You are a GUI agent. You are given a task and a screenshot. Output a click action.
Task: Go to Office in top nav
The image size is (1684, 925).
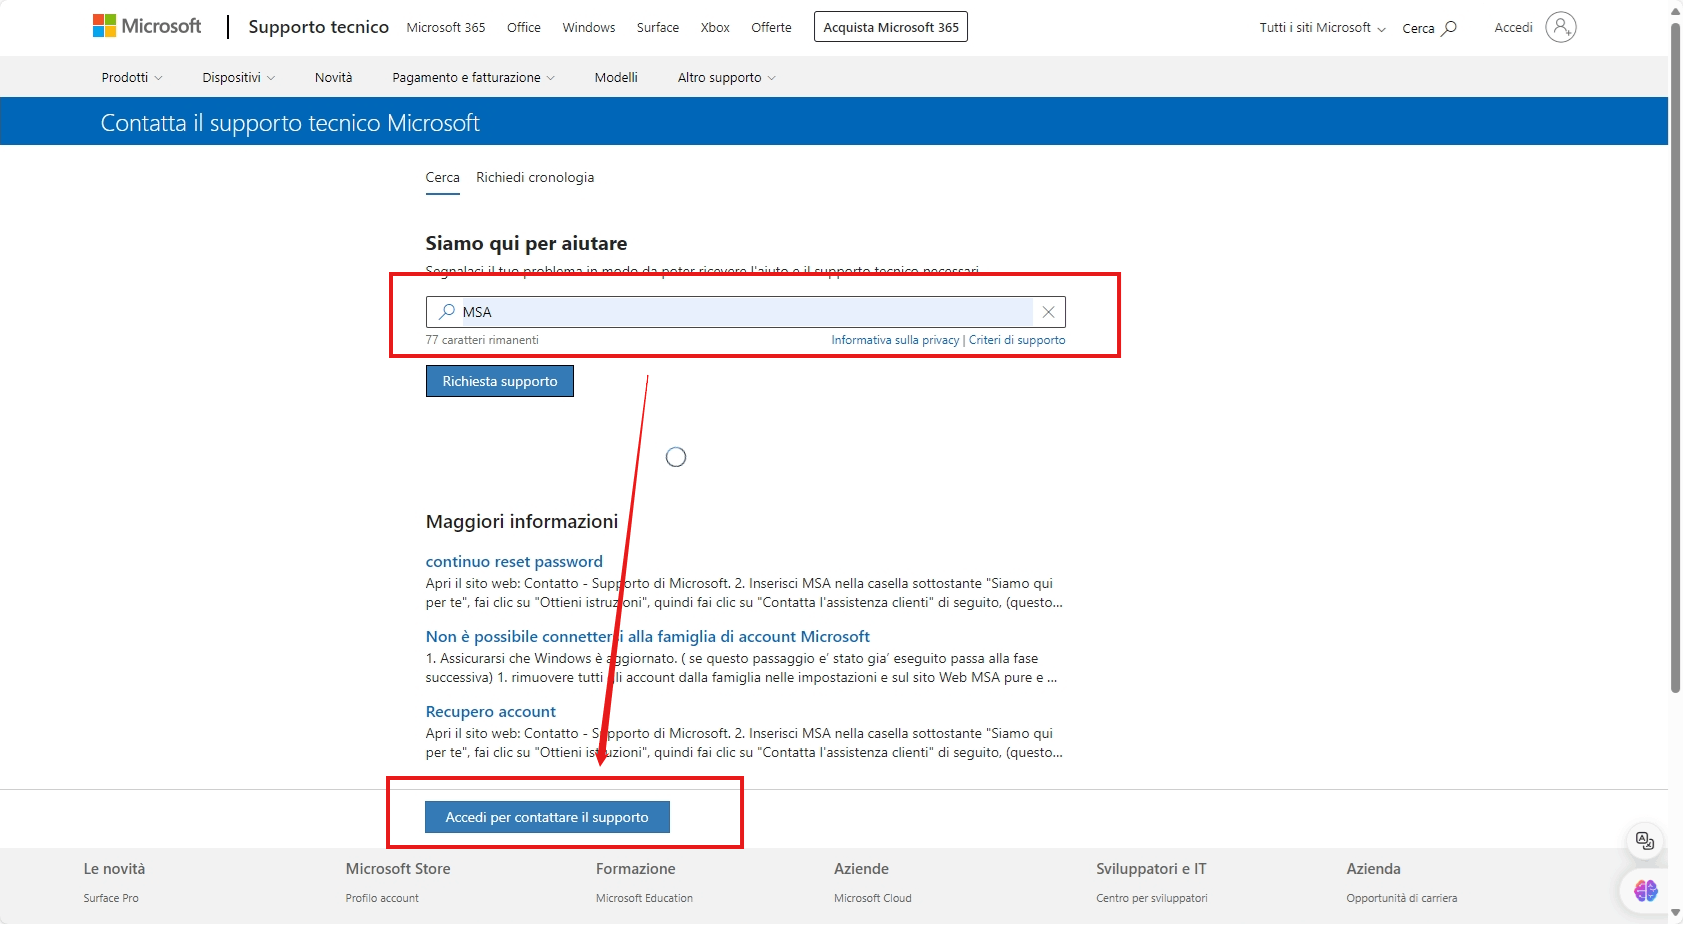pos(524,27)
